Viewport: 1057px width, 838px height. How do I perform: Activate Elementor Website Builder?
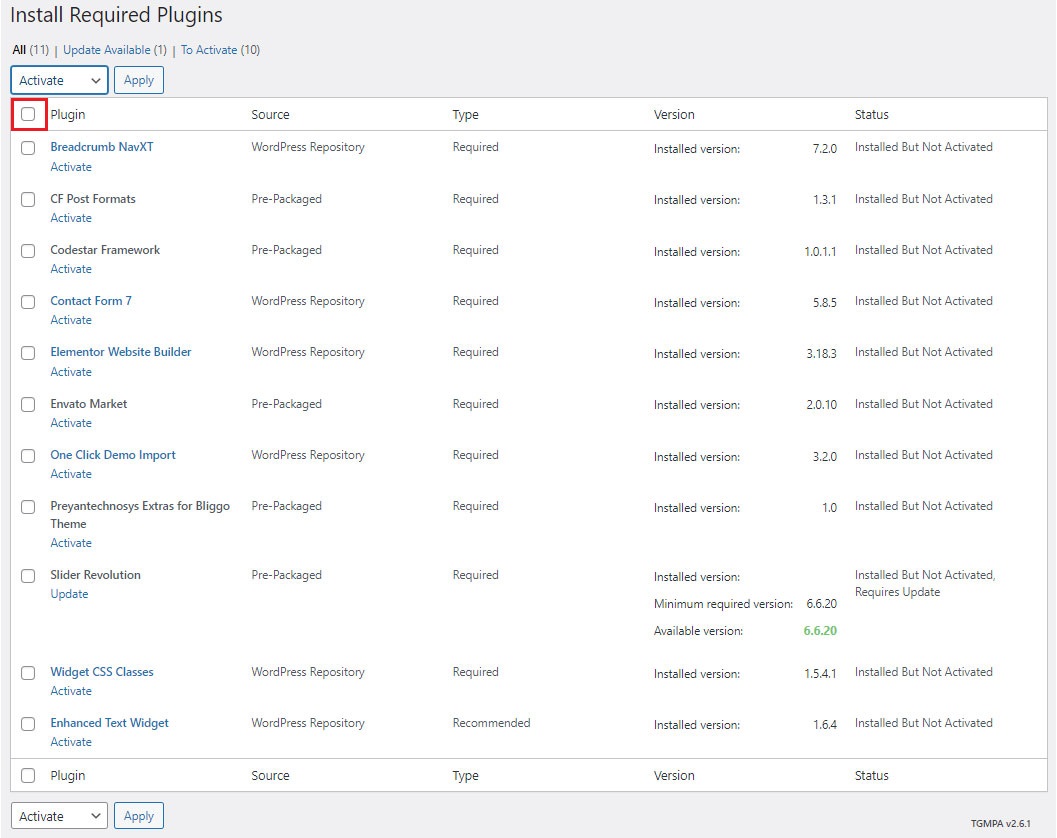[x=71, y=372]
